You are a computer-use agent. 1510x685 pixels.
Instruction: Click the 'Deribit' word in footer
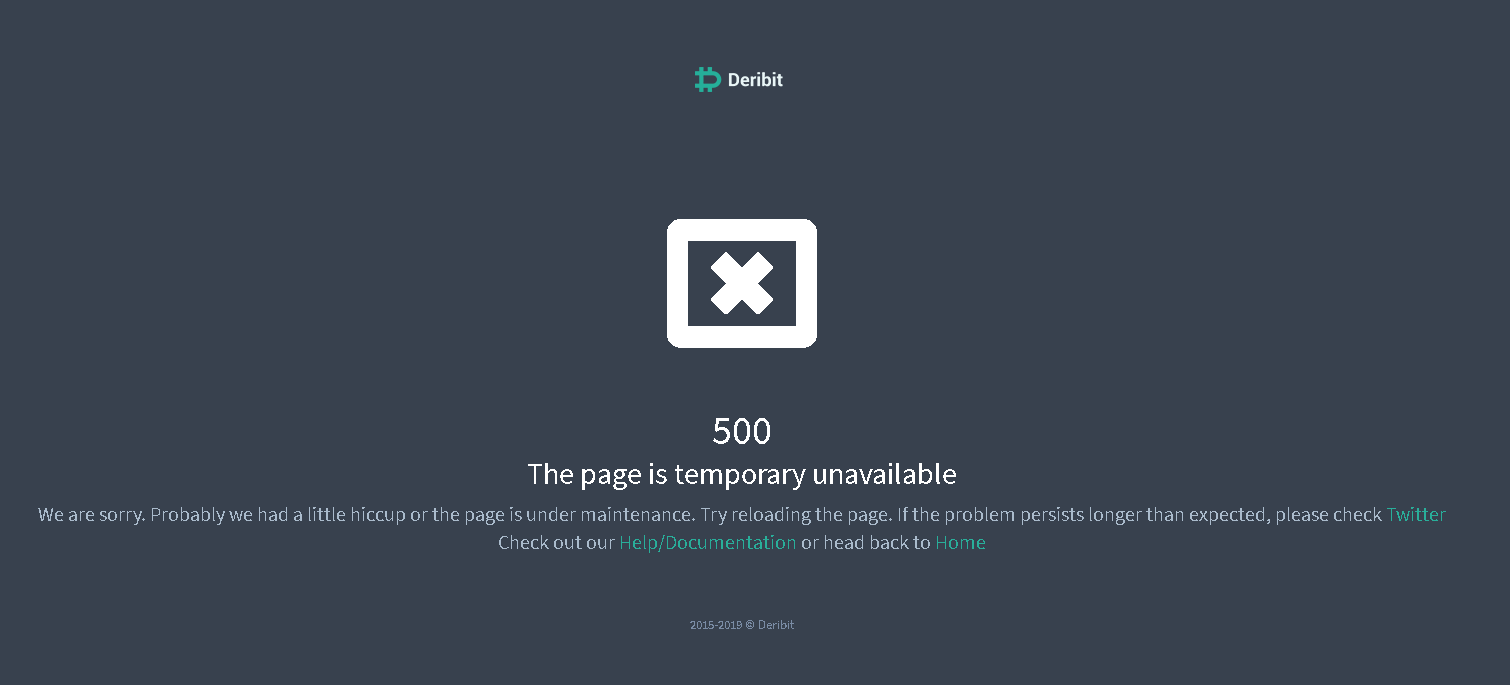point(776,625)
